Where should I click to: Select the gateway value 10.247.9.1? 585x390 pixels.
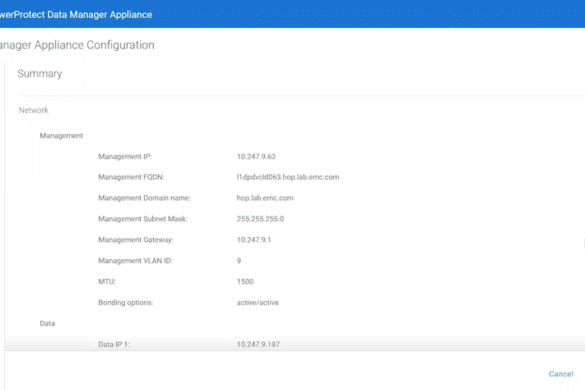254,240
